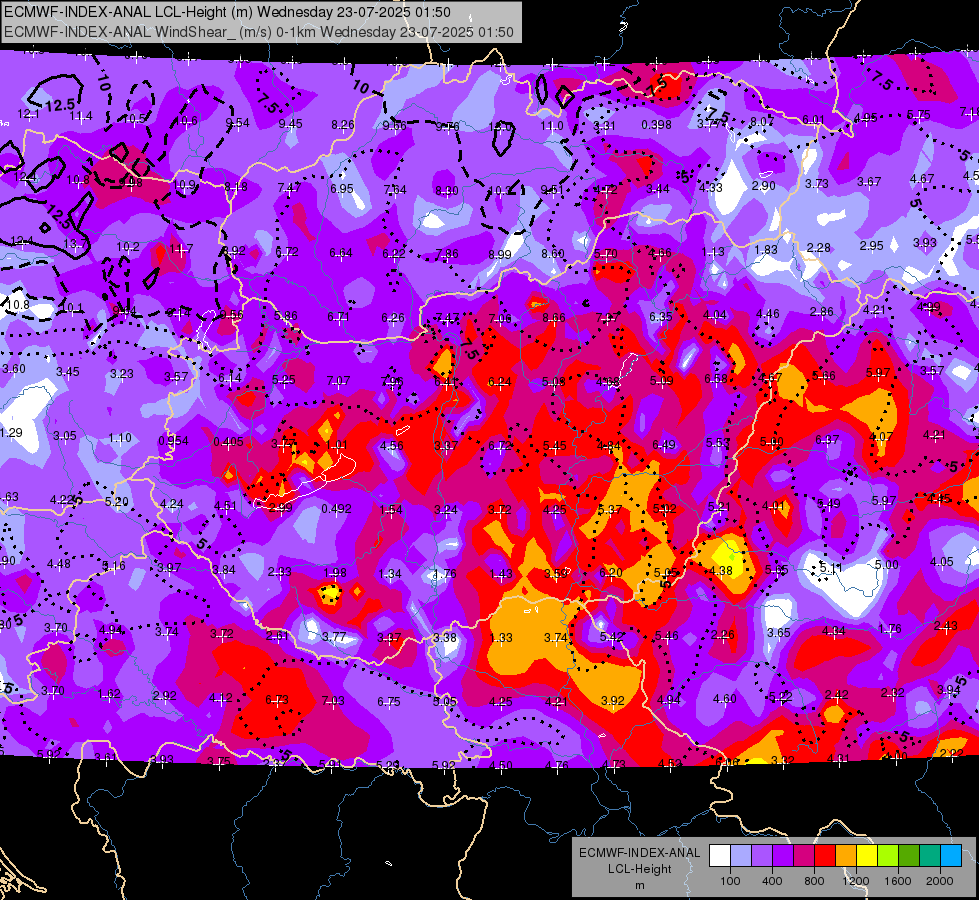Click the 5.11 value in white patch
The height and width of the screenshot is (900, 979).
pos(831,568)
